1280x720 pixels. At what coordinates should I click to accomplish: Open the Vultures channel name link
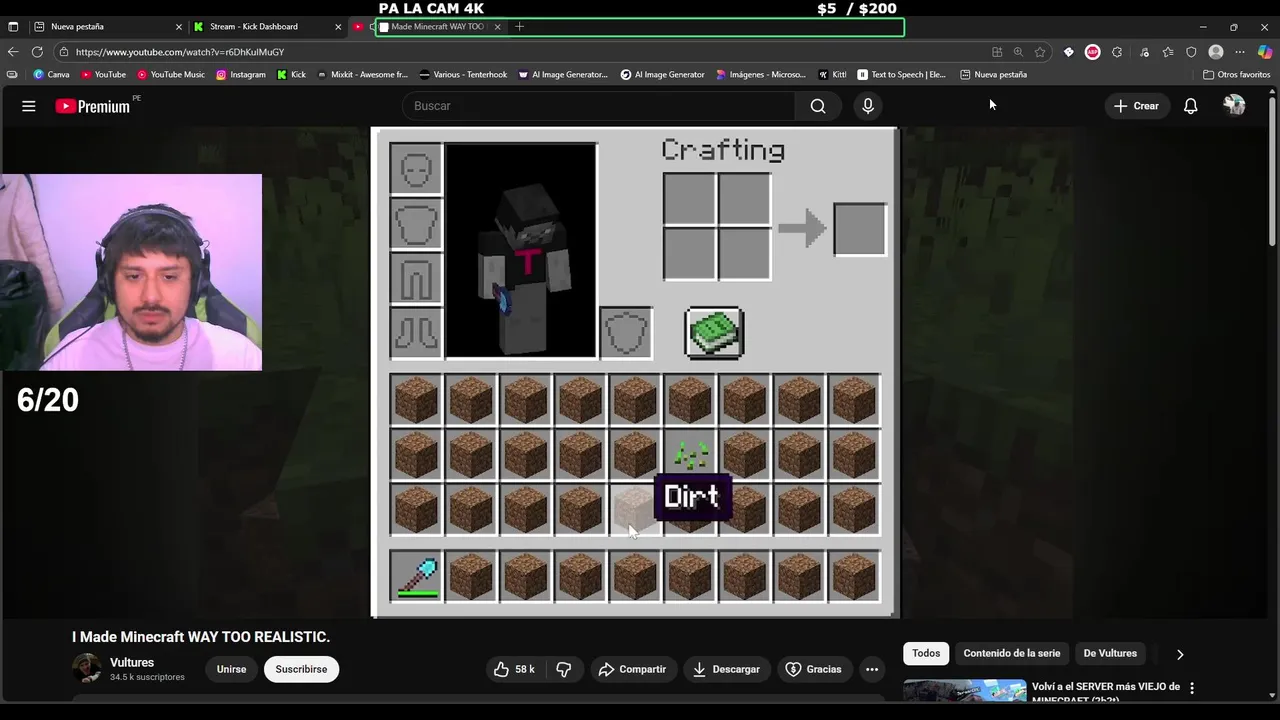[132, 663]
